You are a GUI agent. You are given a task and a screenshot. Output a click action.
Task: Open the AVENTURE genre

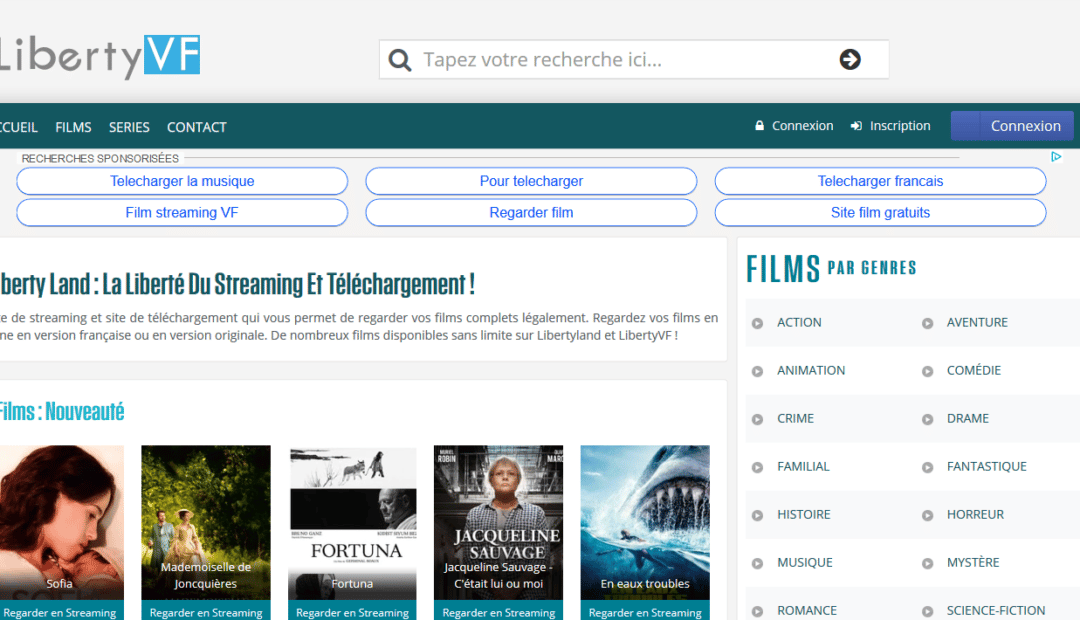coord(977,322)
